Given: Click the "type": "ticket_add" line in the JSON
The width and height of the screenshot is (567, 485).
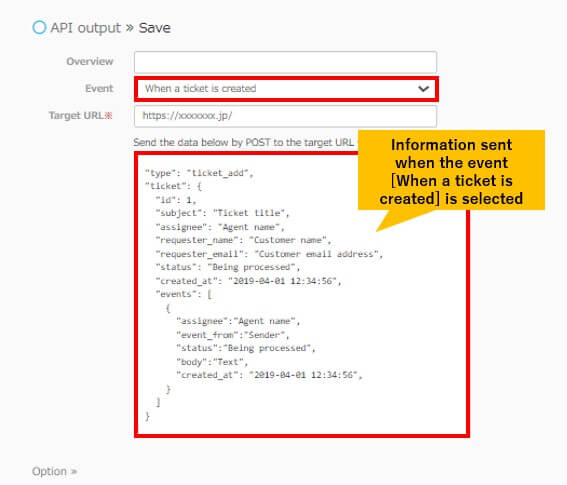Looking at the screenshot, I should pos(199,173).
